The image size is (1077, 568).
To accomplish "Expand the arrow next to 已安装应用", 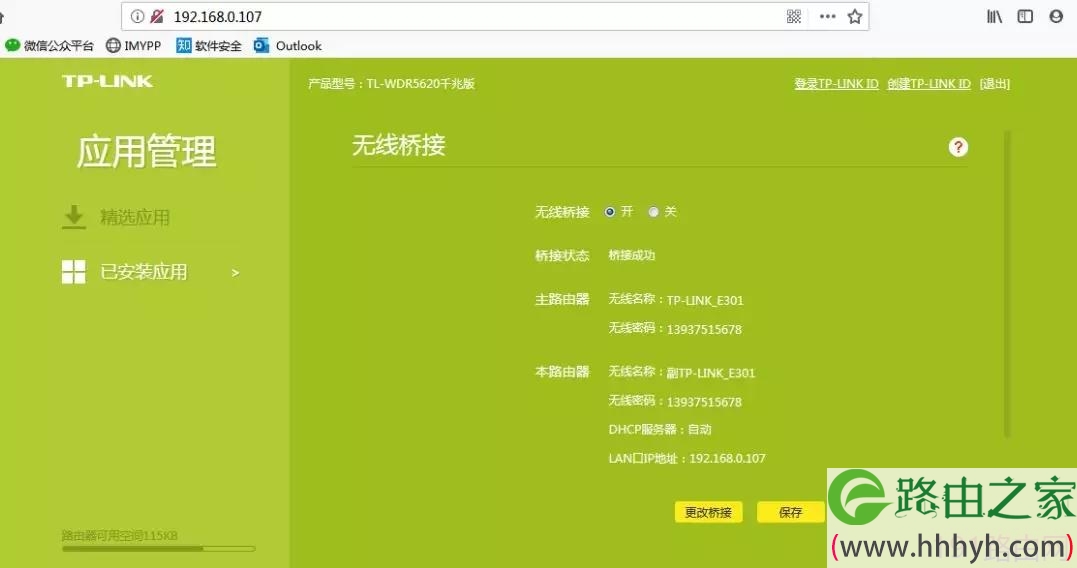I will 236,273.
